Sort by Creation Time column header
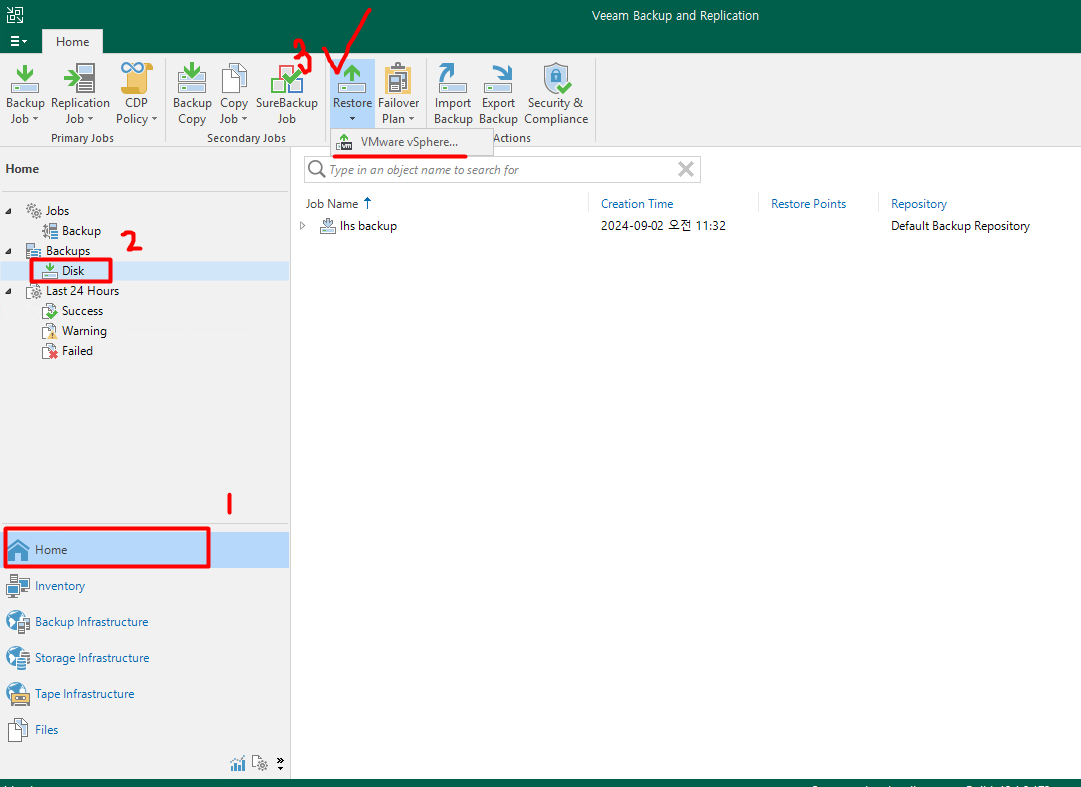 637,203
